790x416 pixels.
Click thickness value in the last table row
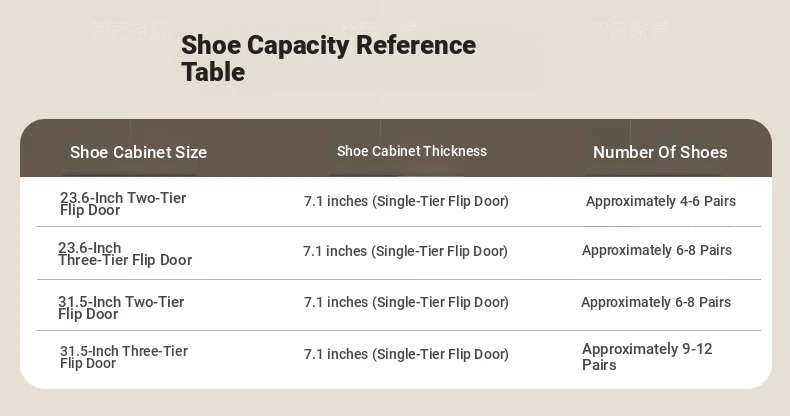[406, 354]
